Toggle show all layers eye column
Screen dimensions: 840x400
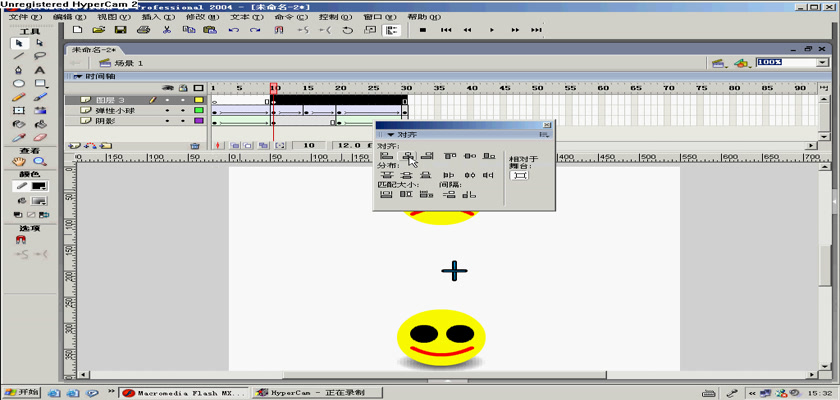[169, 88]
